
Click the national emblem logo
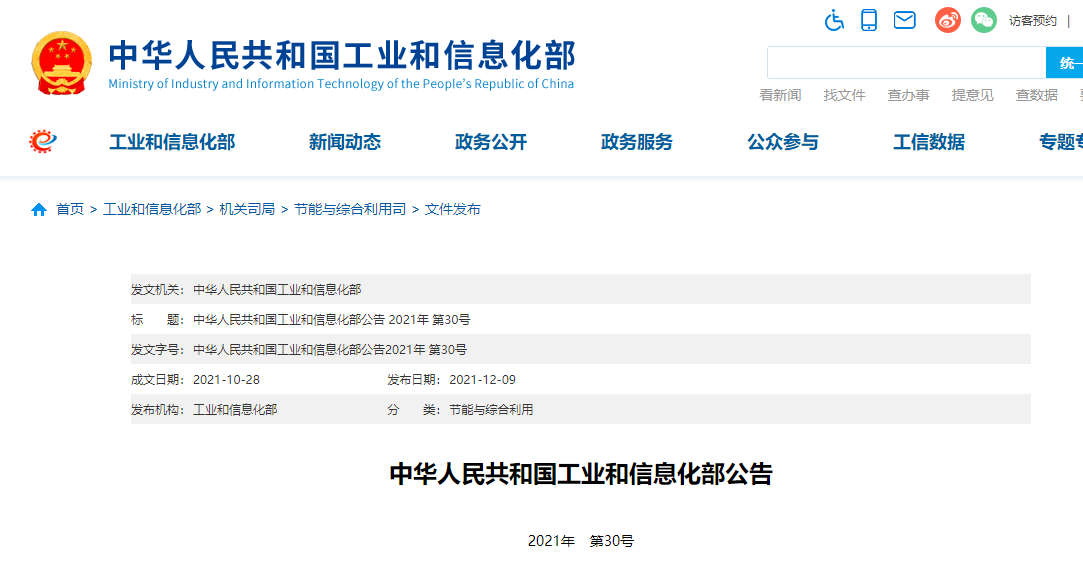pyautogui.click(x=62, y=62)
